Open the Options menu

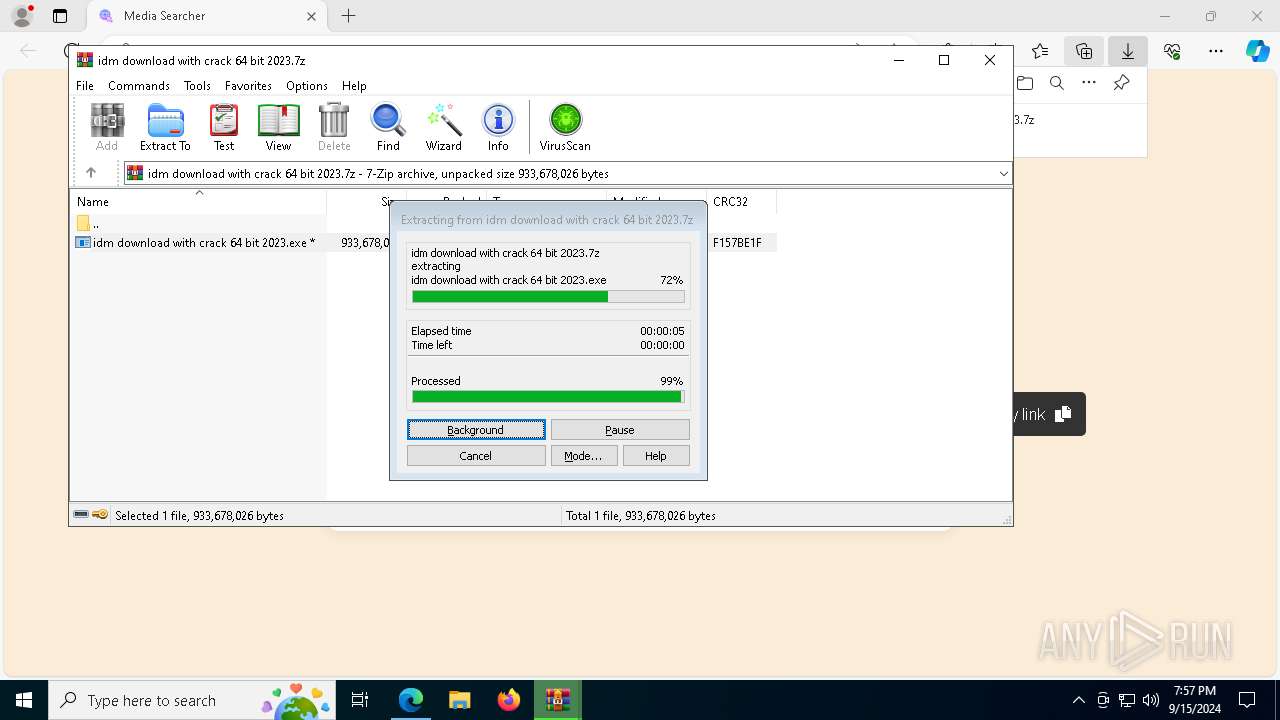[307, 86]
